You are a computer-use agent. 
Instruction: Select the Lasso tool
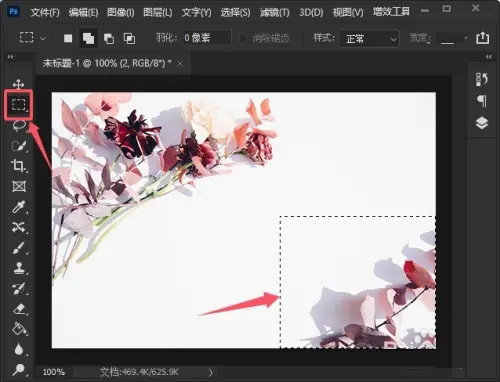19,125
